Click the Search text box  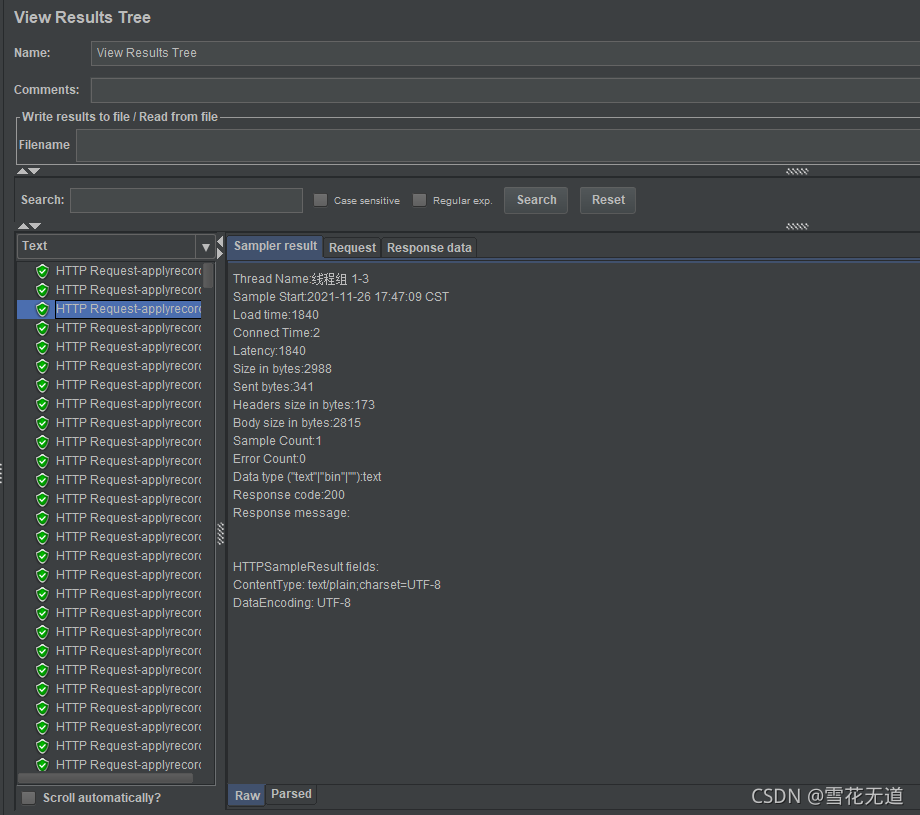click(186, 200)
